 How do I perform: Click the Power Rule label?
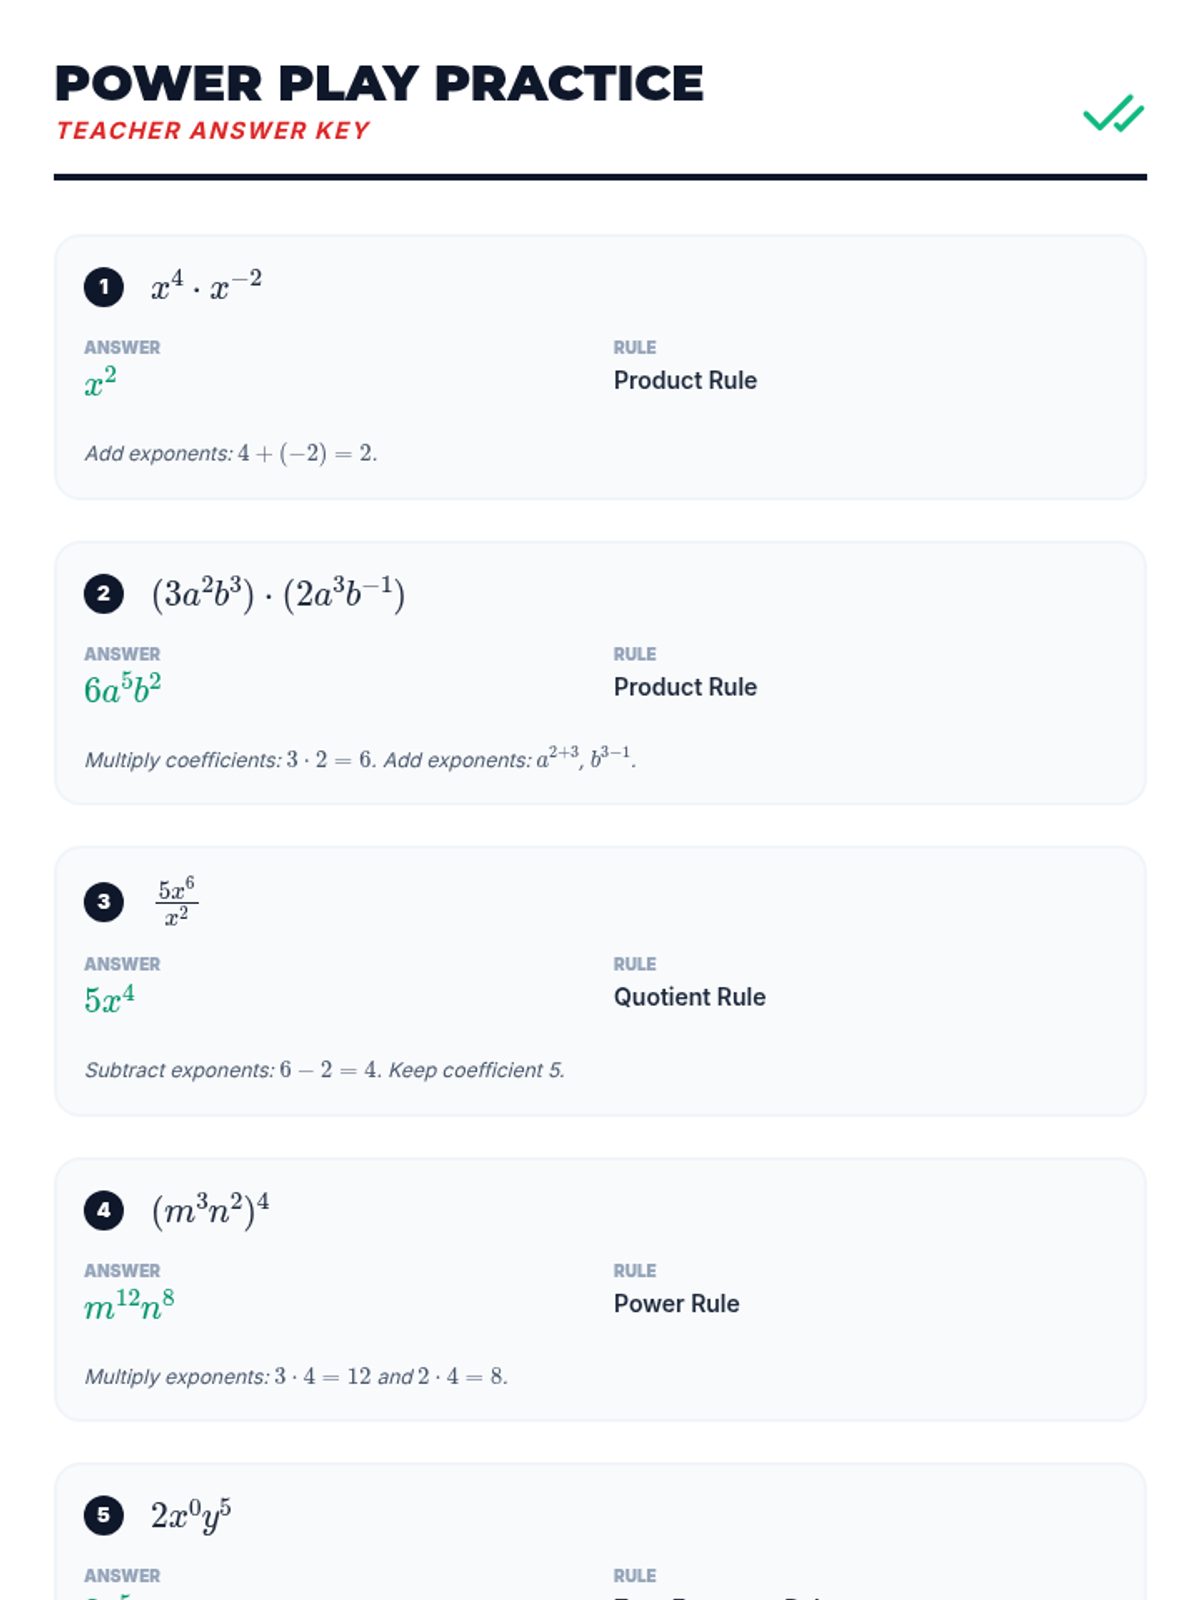[676, 1304]
